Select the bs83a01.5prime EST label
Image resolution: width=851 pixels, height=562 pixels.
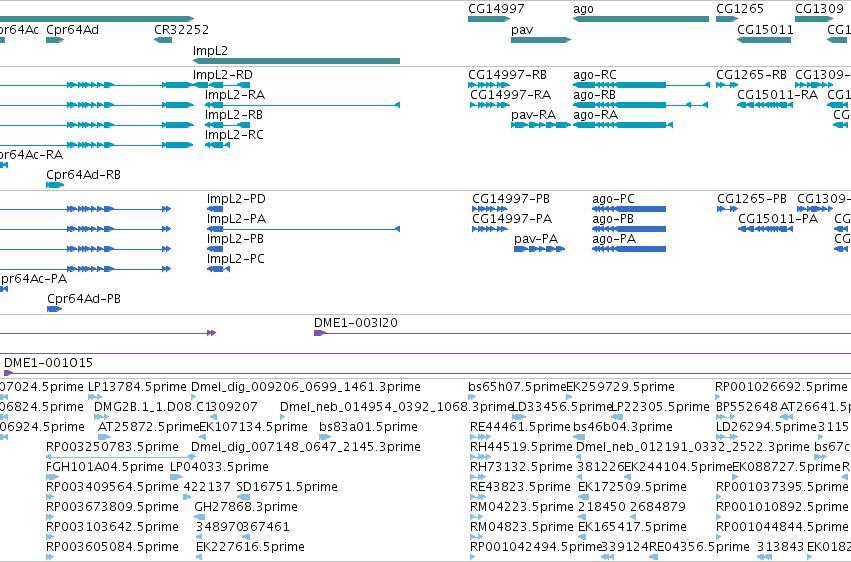369,427
